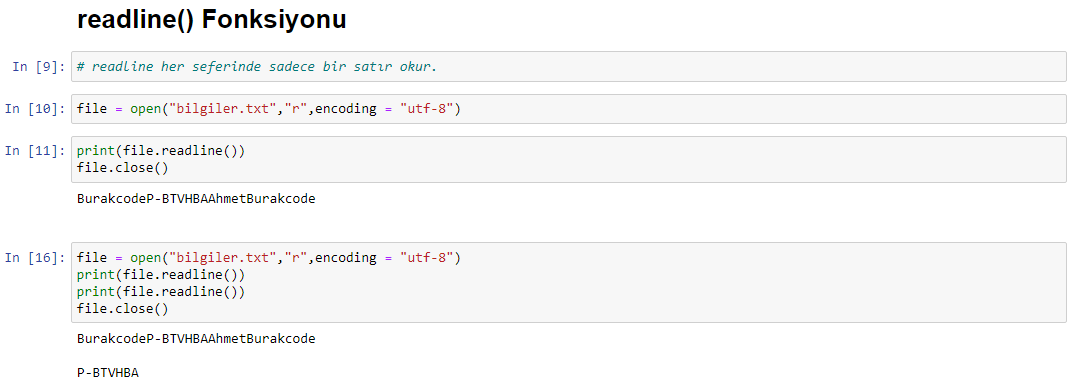Click "utf-8" string in cell 16
This screenshot has height=385, width=1074.
426,258
